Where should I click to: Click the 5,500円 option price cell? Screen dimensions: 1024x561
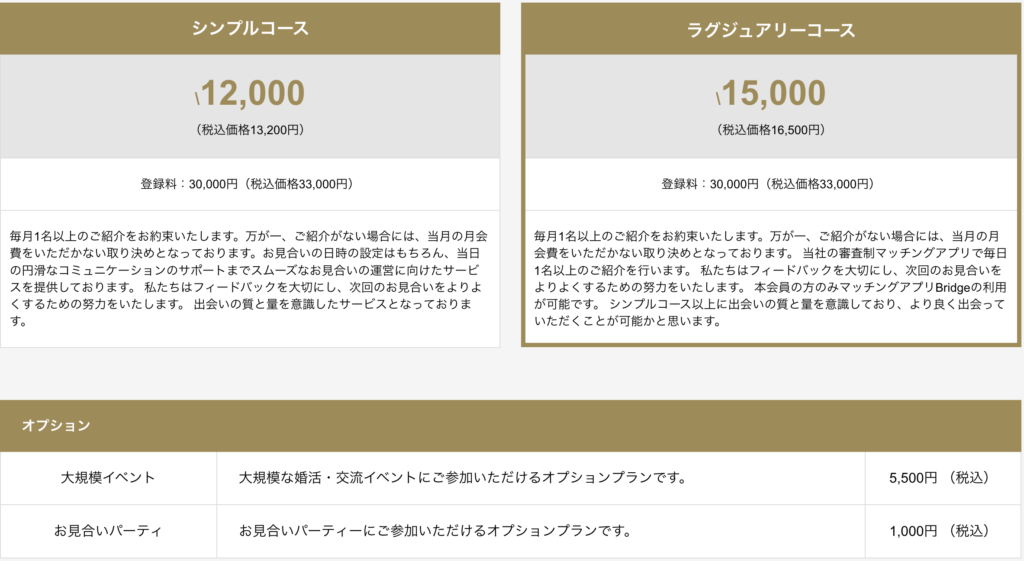(x=938, y=478)
